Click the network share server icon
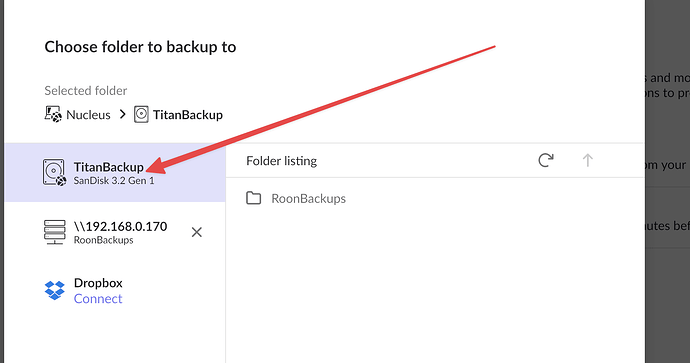This screenshot has height=363, width=690. 55,232
